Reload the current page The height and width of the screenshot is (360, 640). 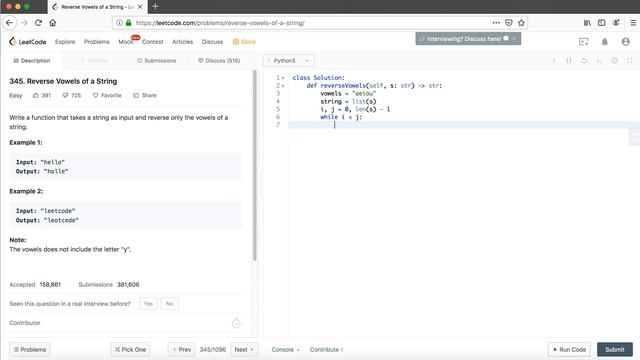(x=38, y=23)
